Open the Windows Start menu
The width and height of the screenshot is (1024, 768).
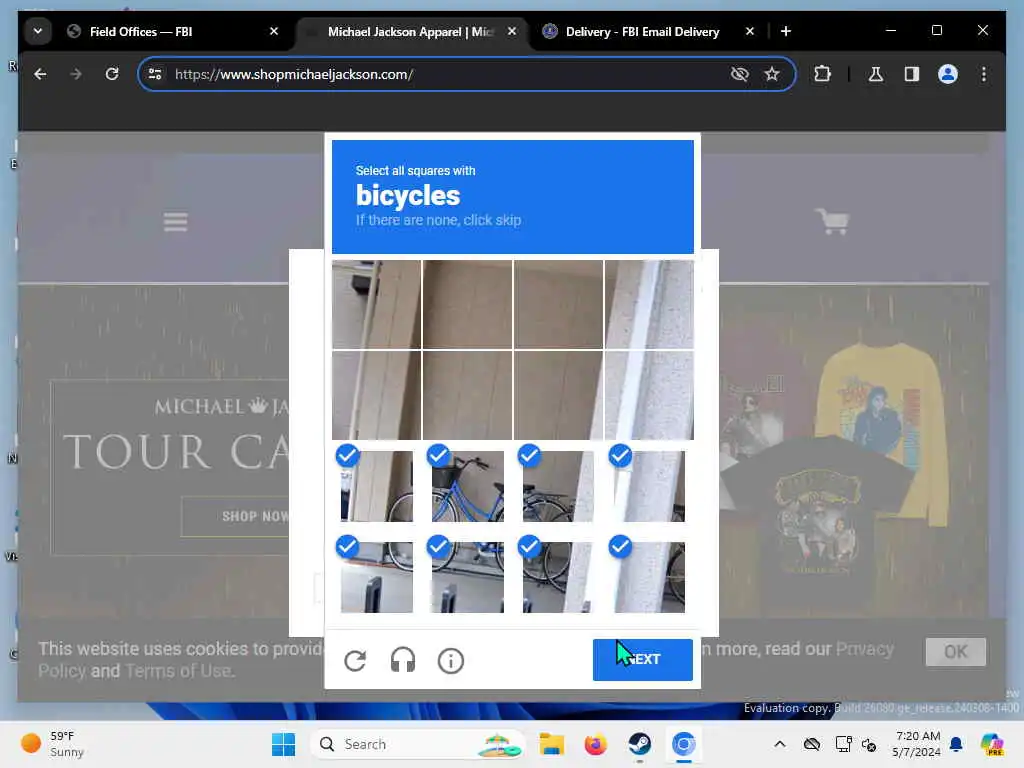pos(283,744)
